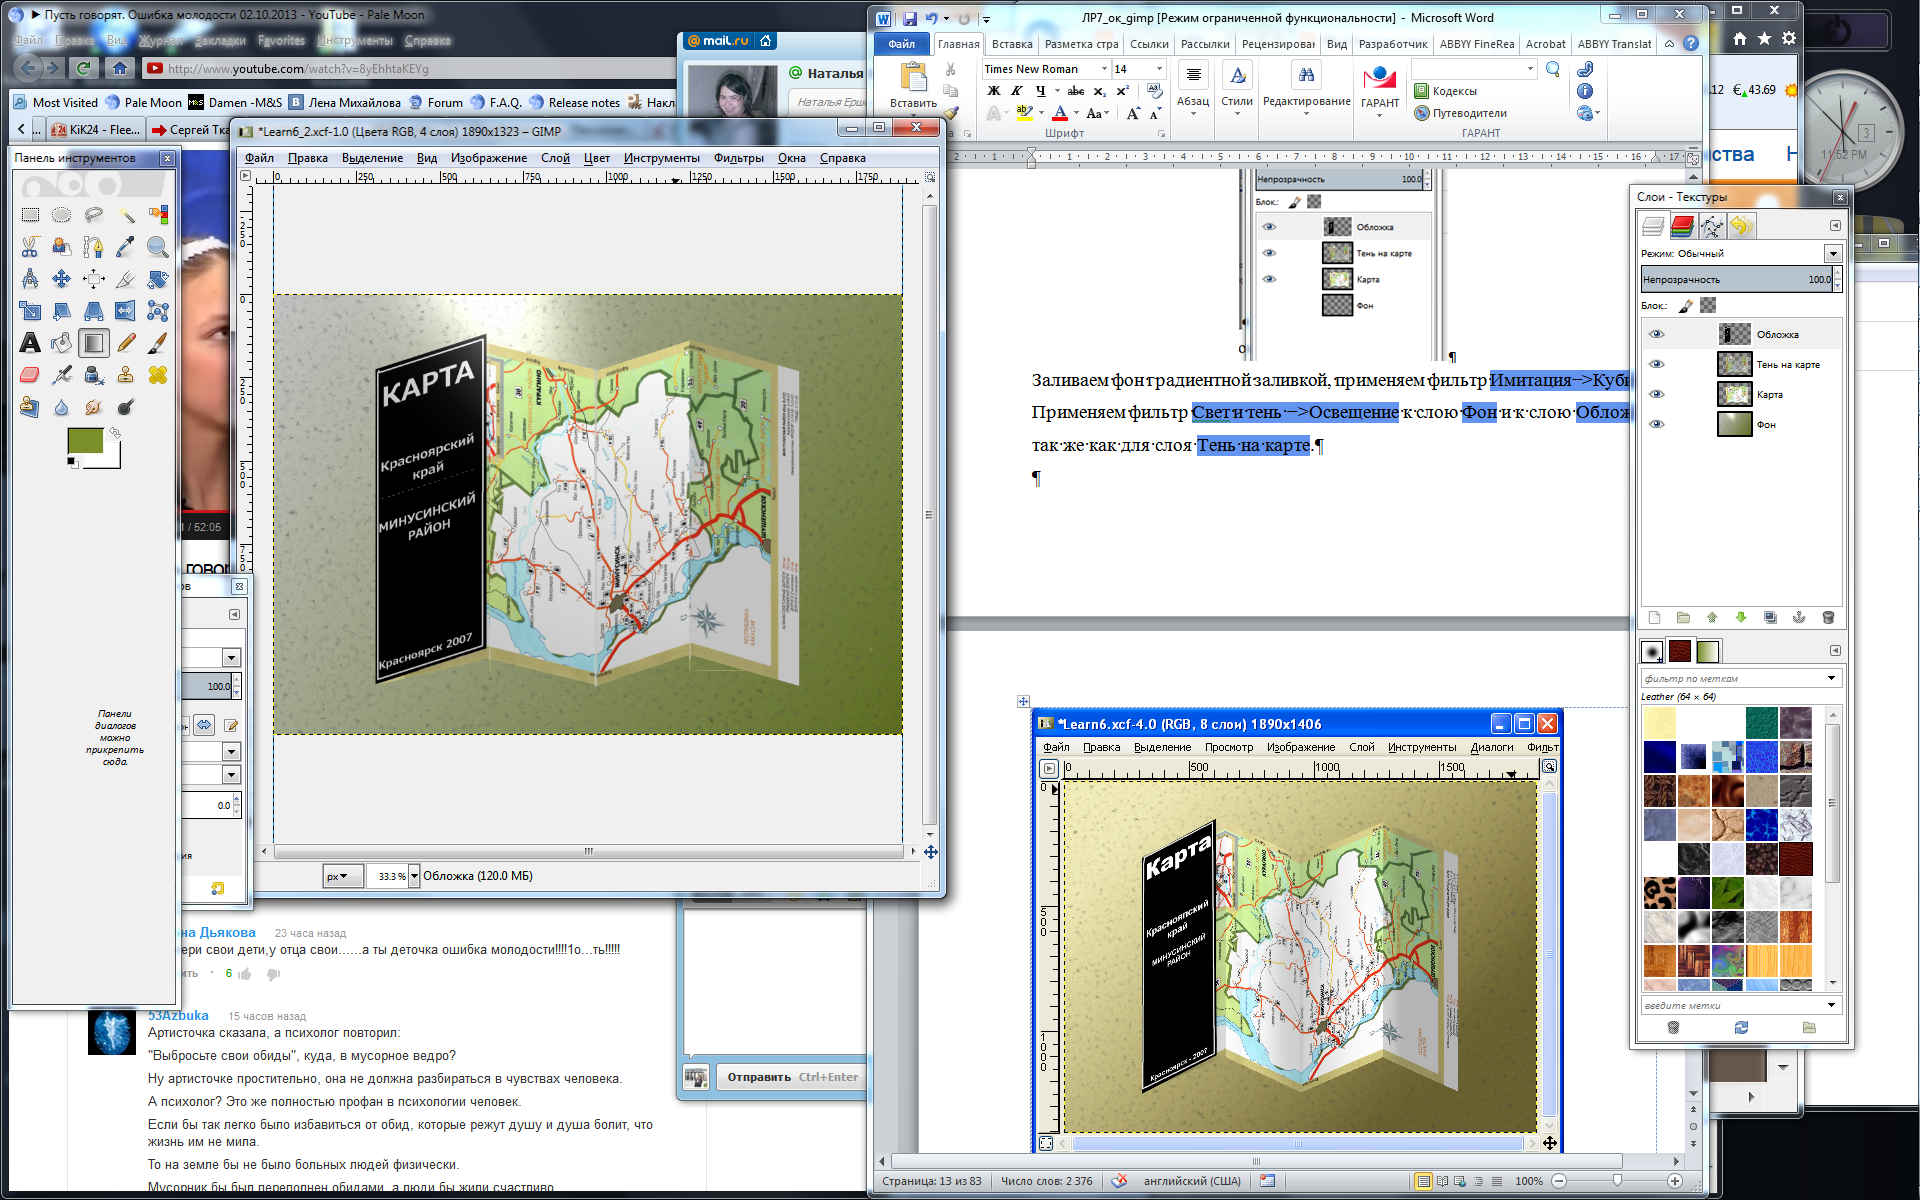This screenshot has height=1200, width=1920.
Task: Toggle strikethrough abc in Word ribbon
Action: click(1076, 91)
